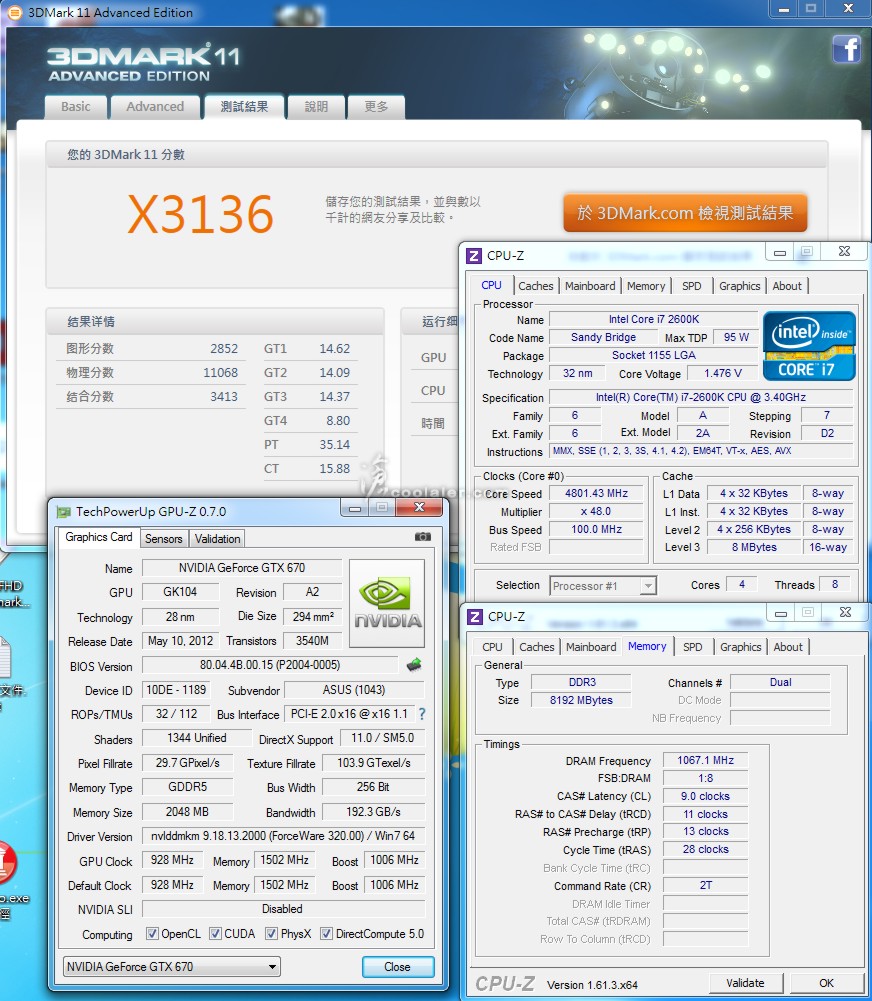
Task: Click the red exe desktop icon
Action: pos(6,862)
